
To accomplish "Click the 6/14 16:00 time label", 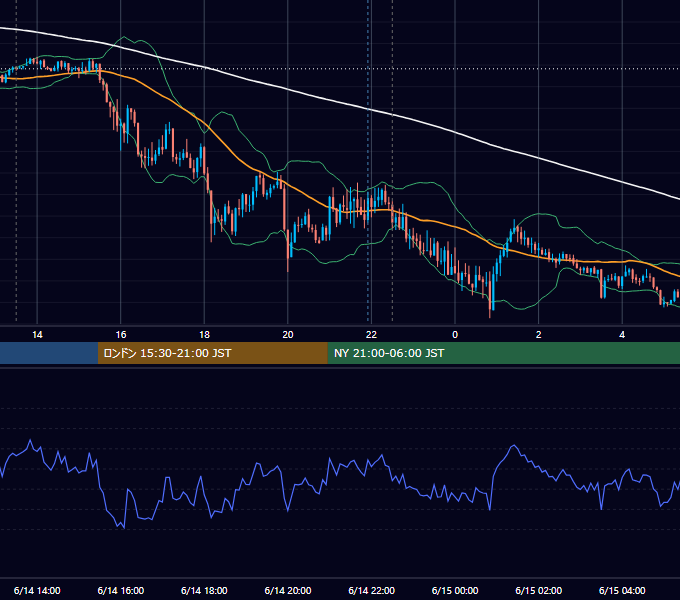I will pos(121,590).
